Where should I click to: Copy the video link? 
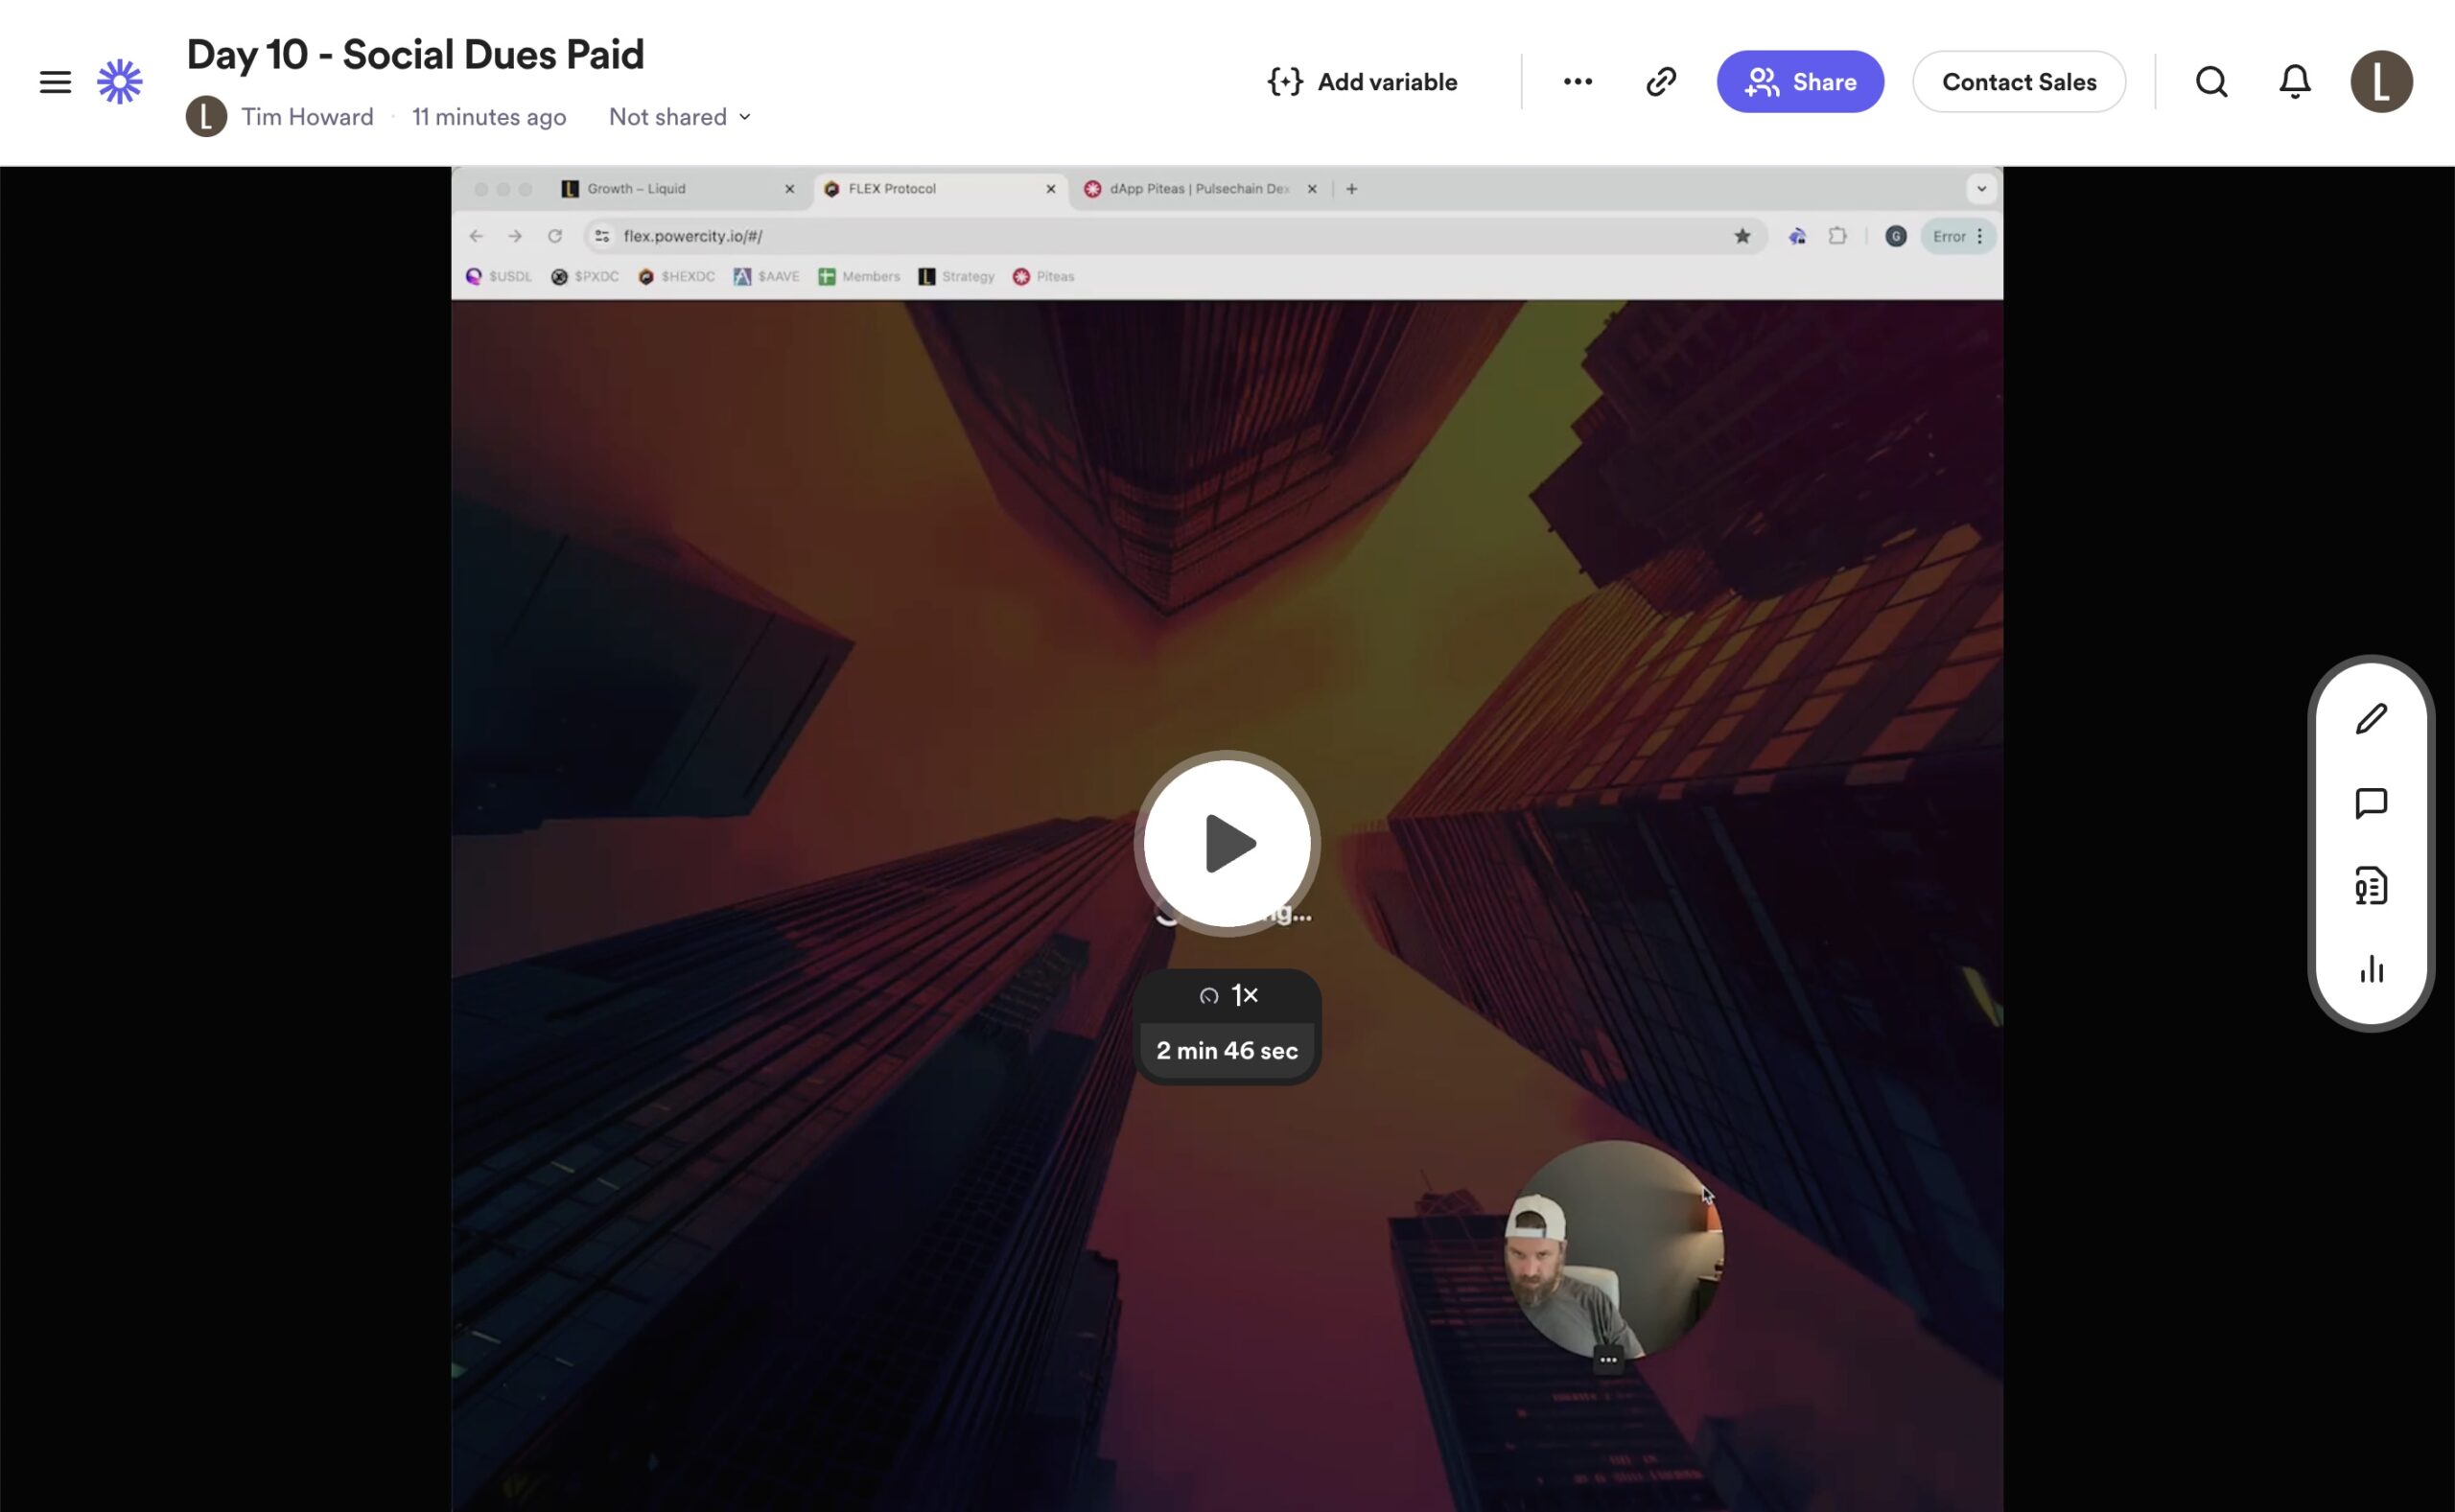1661,82
